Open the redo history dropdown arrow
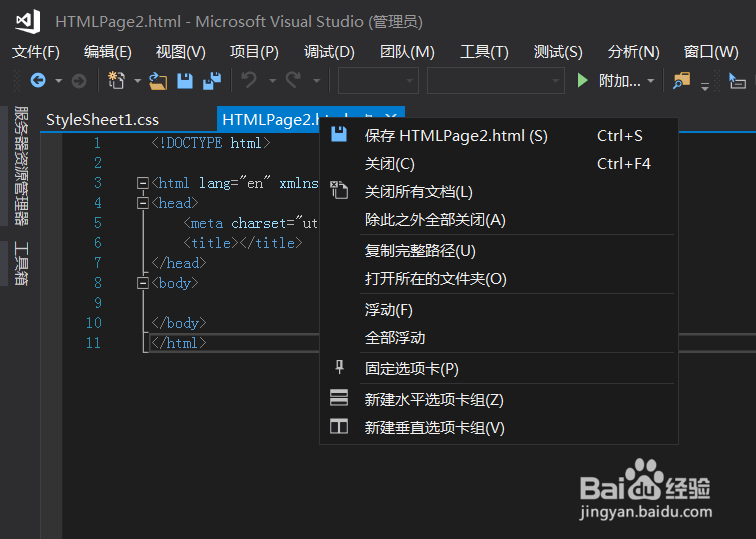 click(x=317, y=81)
